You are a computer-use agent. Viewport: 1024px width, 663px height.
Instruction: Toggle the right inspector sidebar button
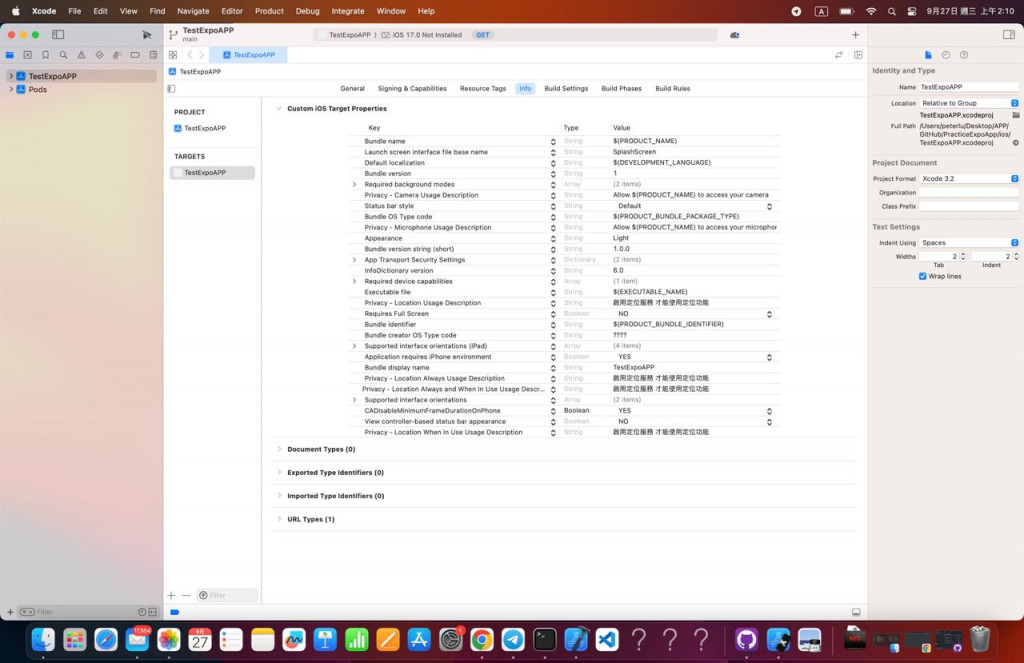point(1008,35)
